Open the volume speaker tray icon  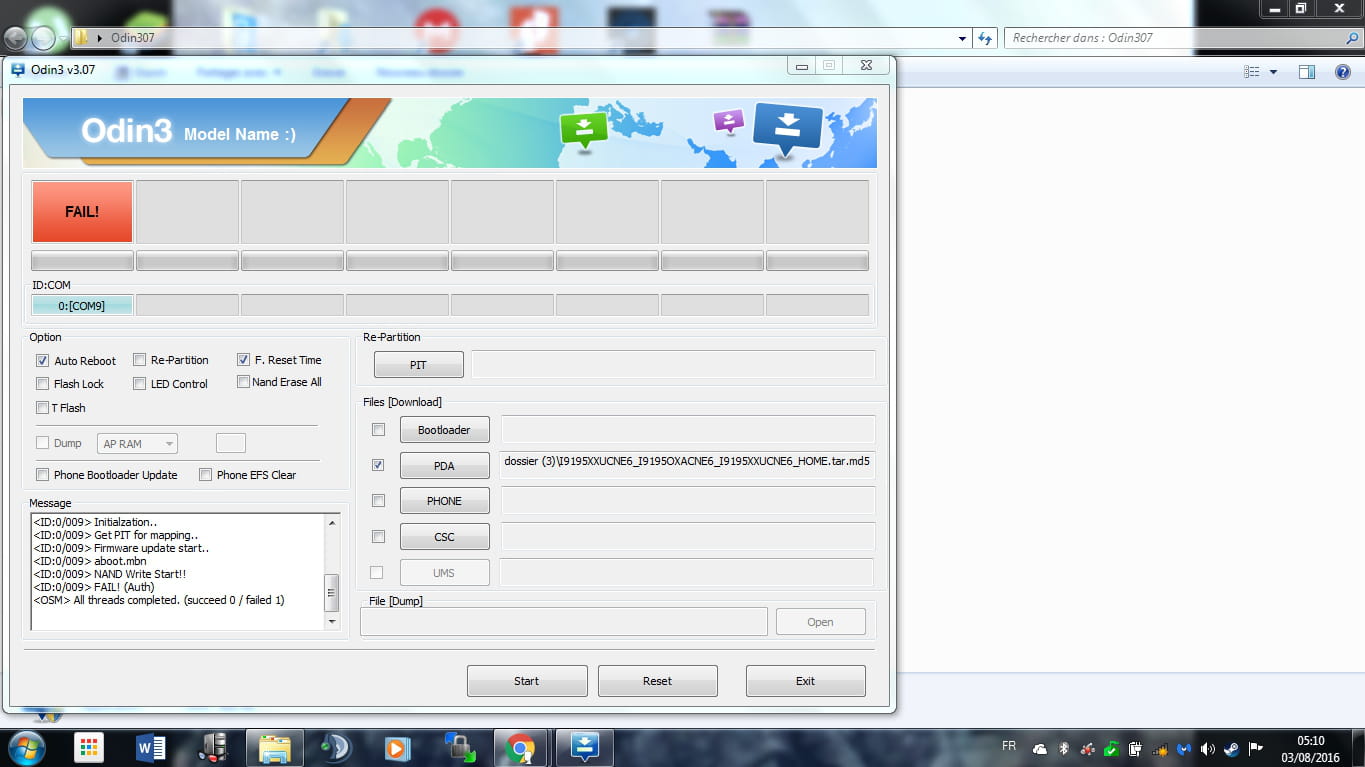pyautogui.click(x=1207, y=748)
